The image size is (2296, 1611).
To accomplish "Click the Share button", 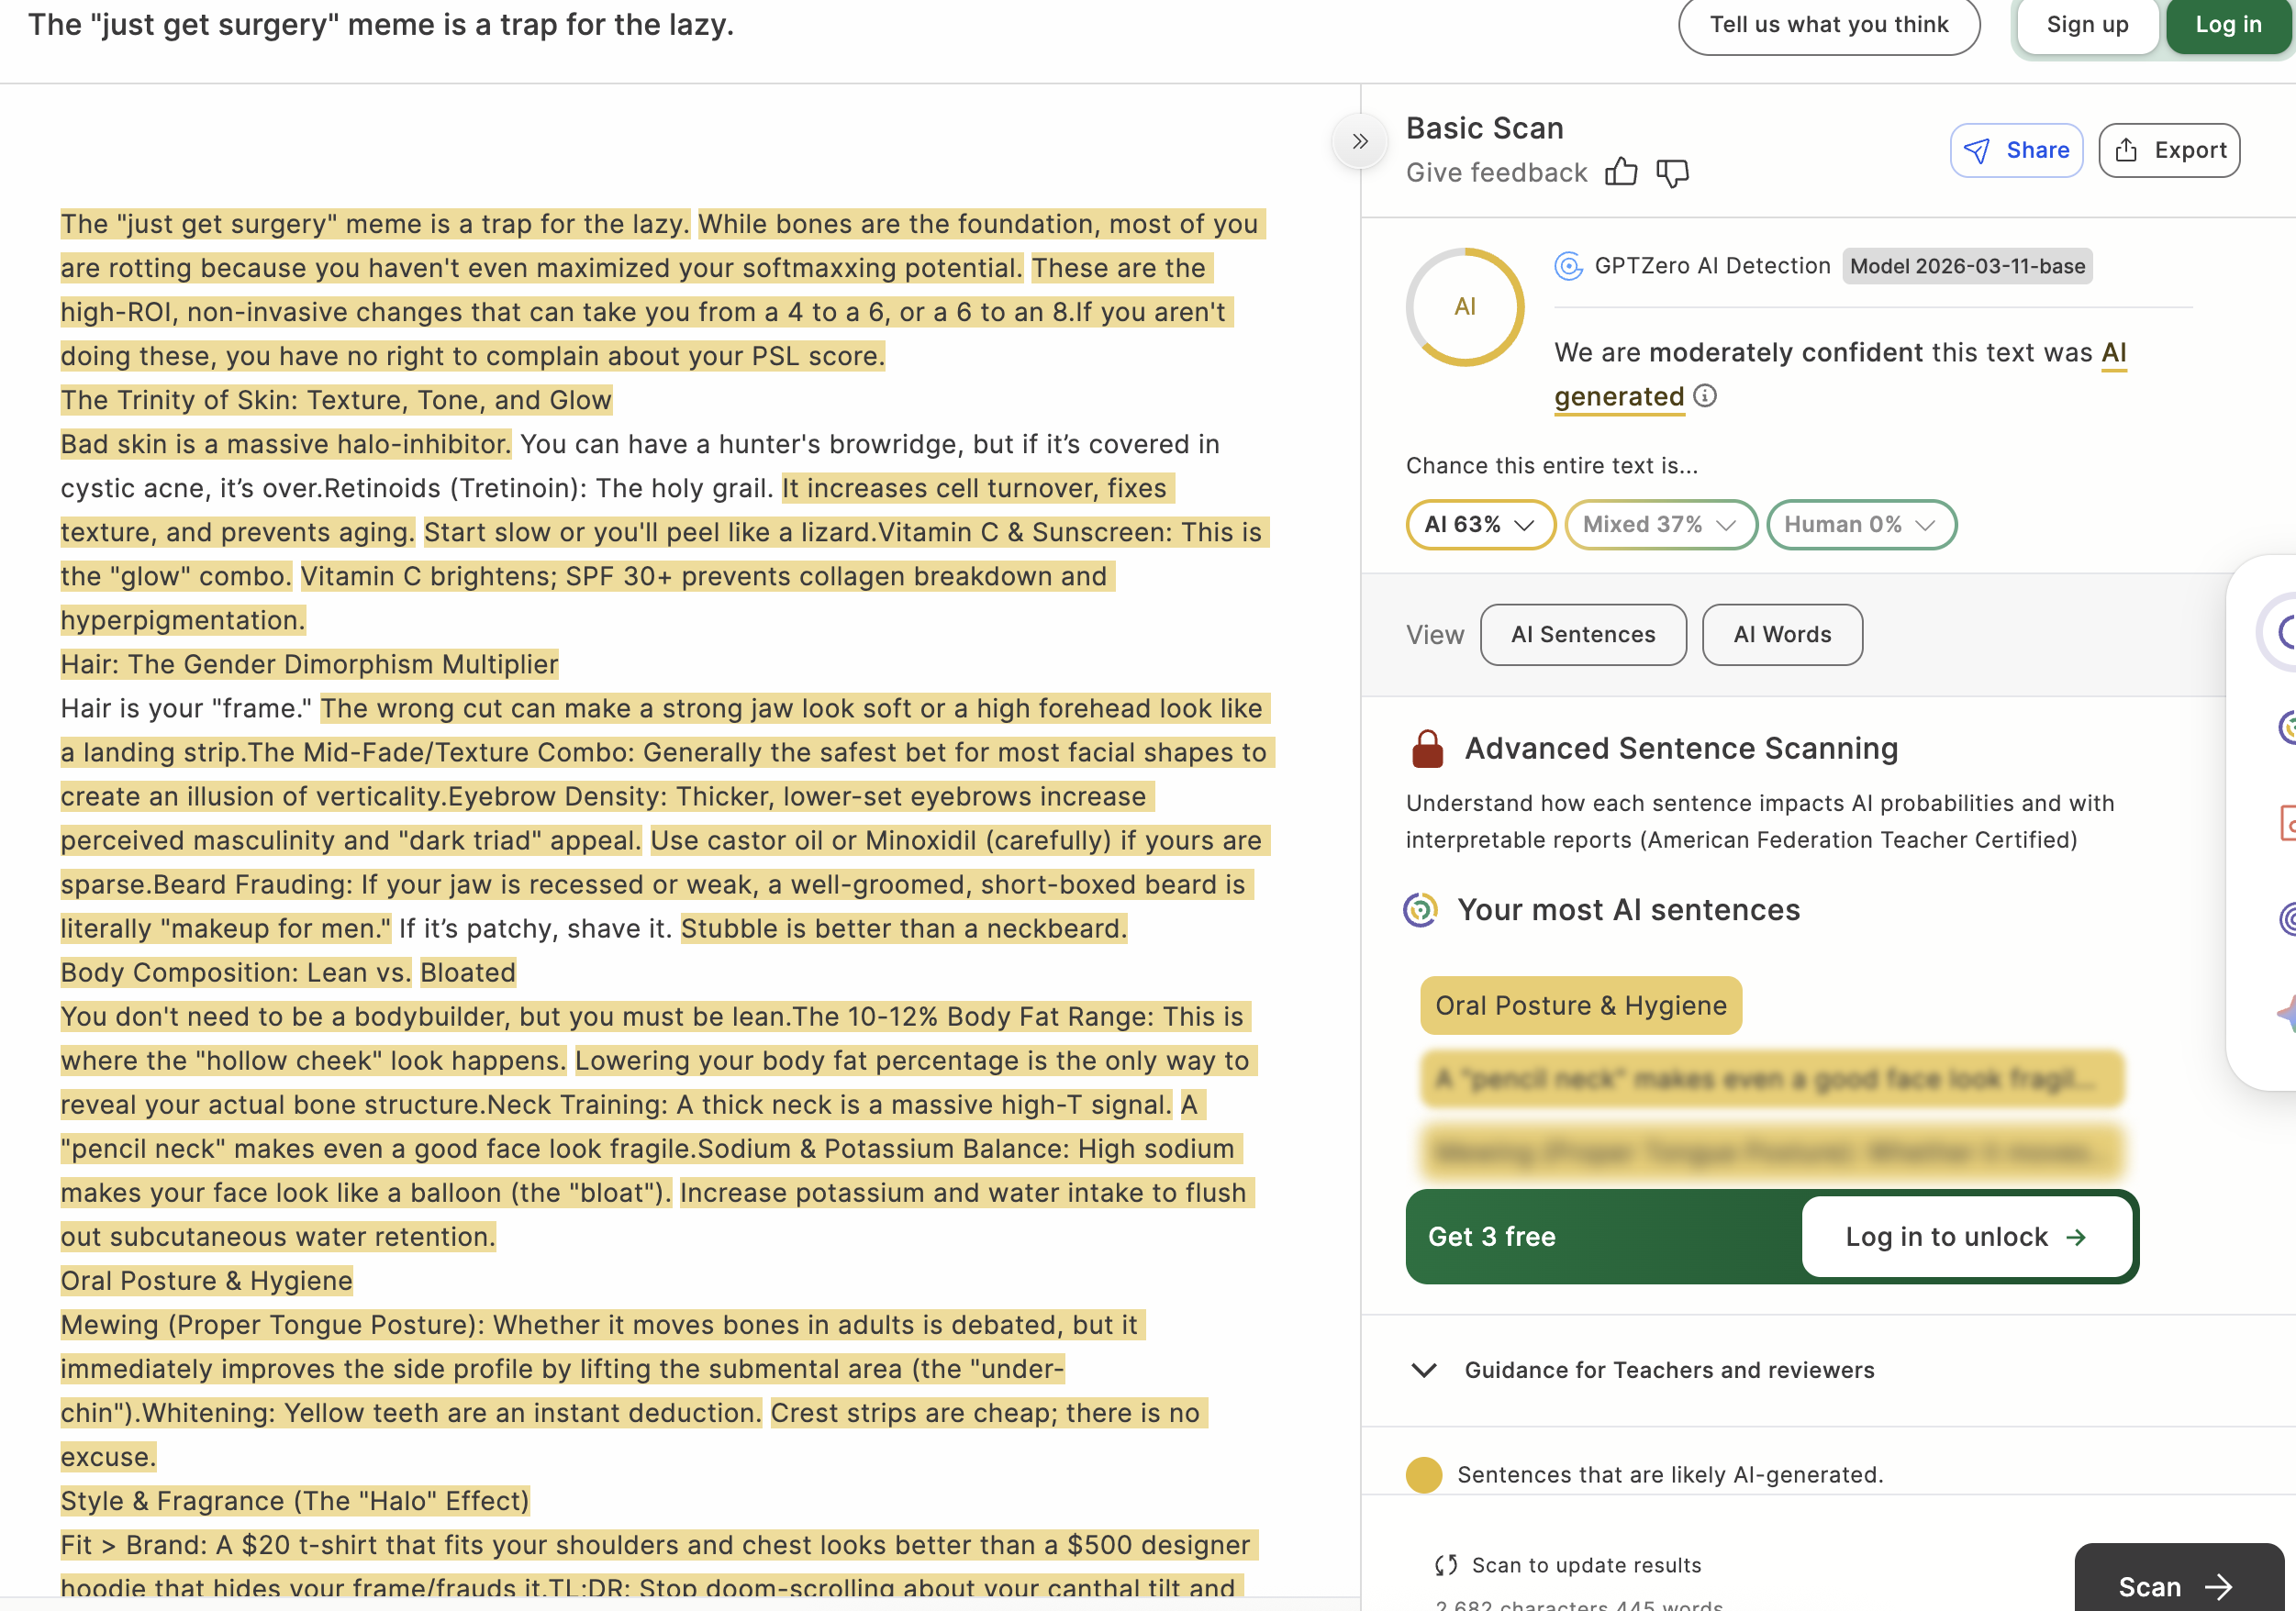I will pos(2015,150).
